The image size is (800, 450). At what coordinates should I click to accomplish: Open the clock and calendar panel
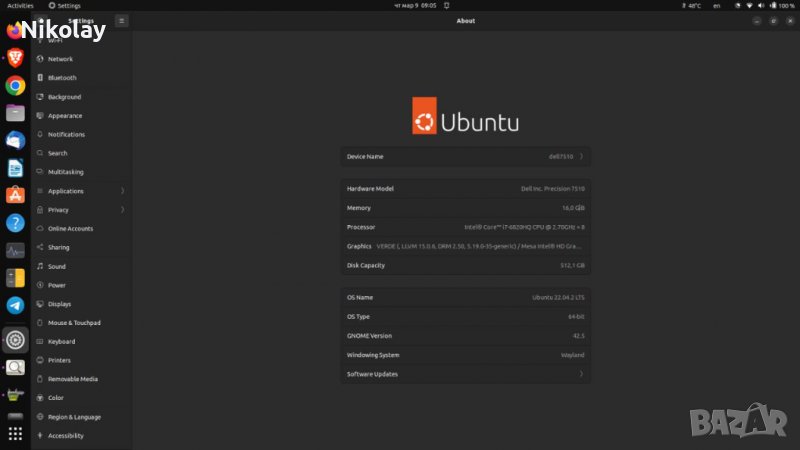pos(401,5)
